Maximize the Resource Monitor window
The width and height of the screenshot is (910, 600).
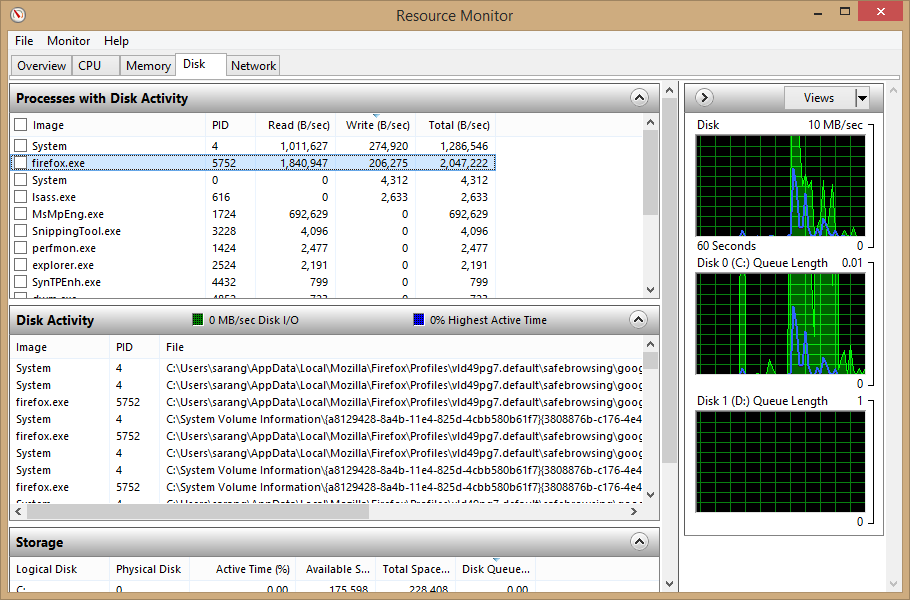845,12
